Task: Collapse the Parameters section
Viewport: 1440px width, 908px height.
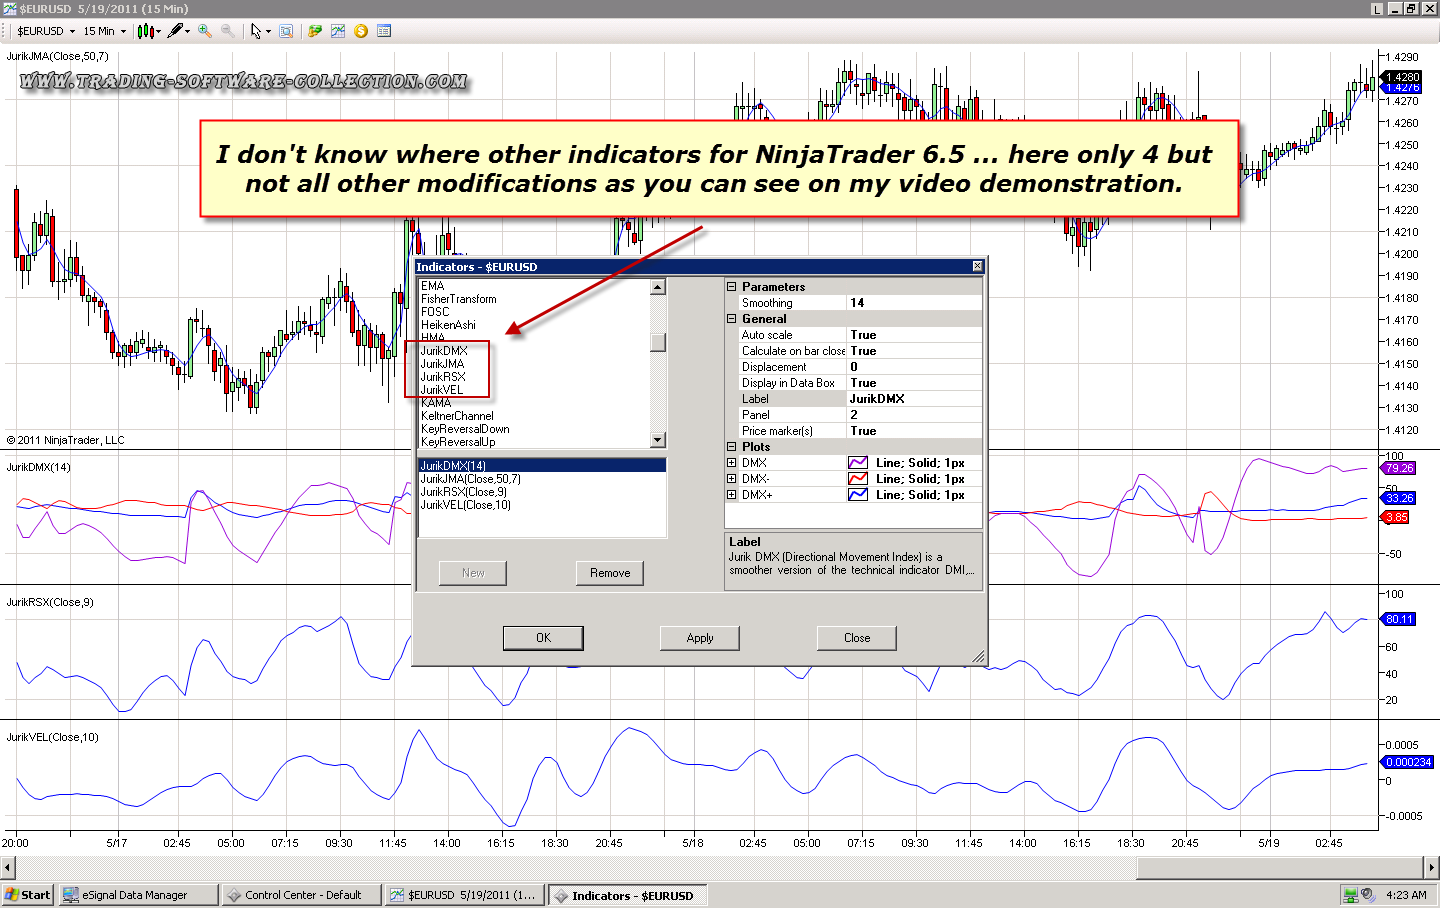Action: pyautogui.click(x=731, y=287)
